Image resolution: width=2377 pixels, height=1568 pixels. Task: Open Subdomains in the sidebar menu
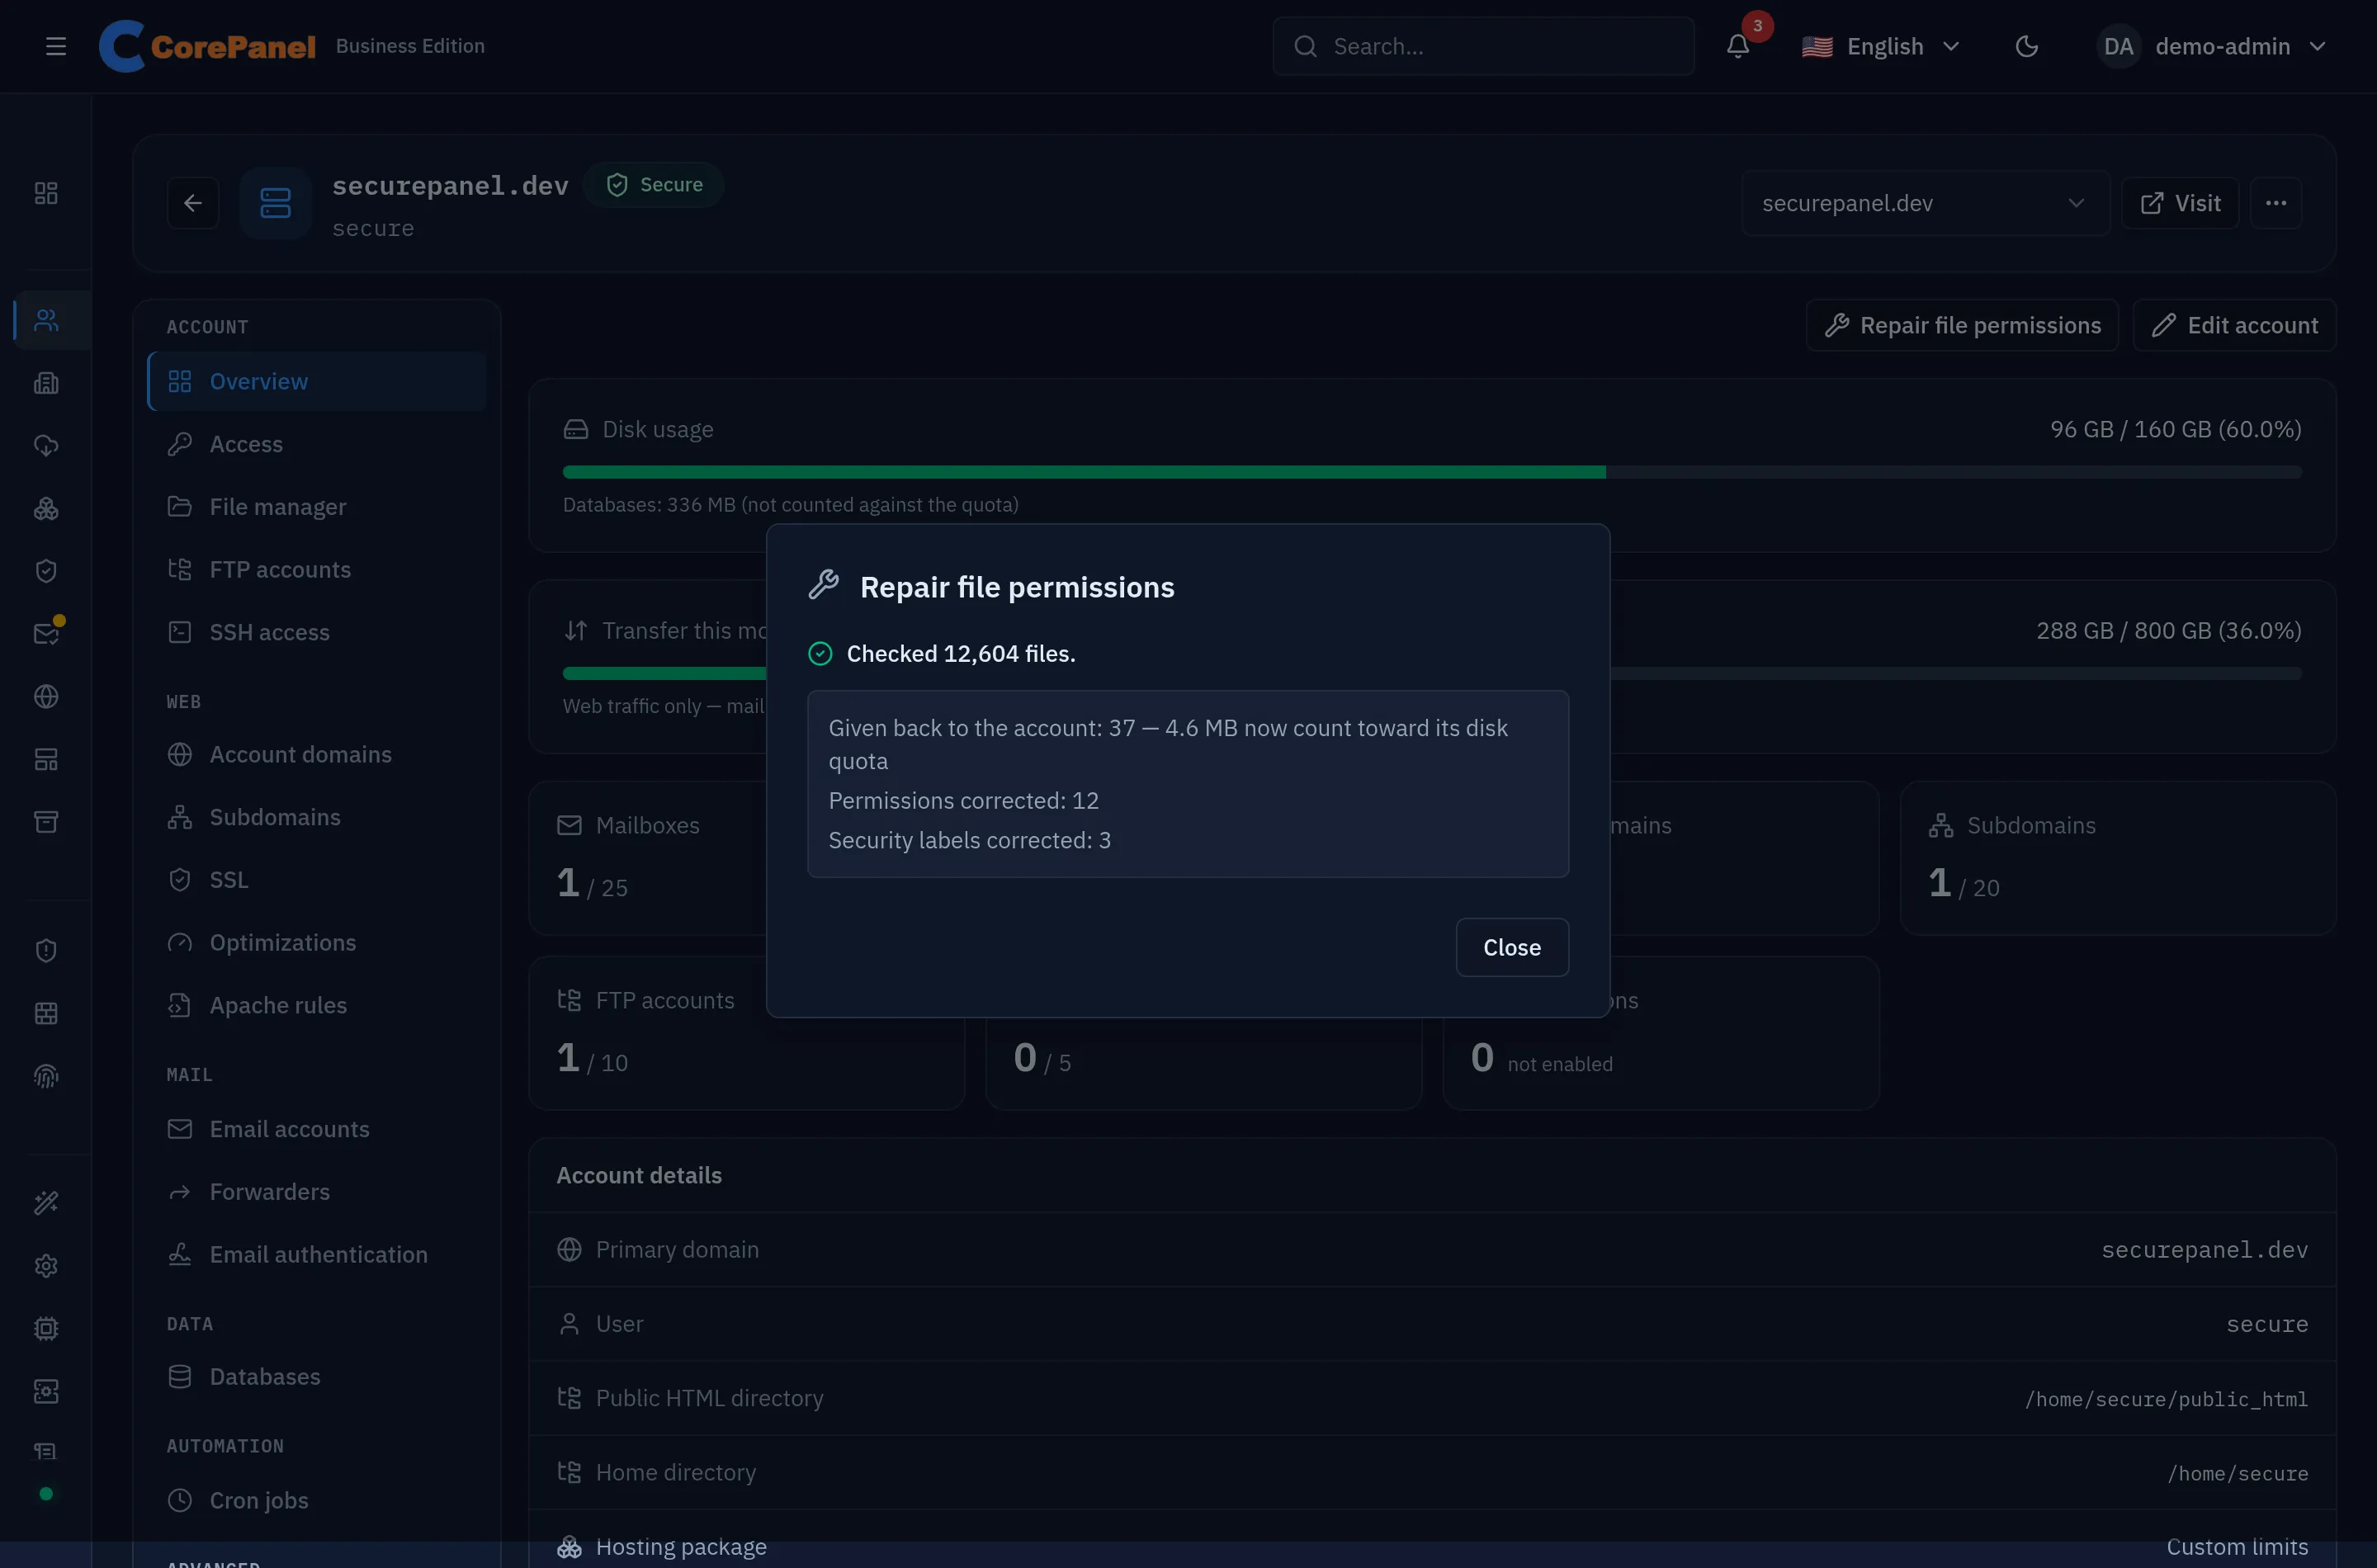pos(317,817)
